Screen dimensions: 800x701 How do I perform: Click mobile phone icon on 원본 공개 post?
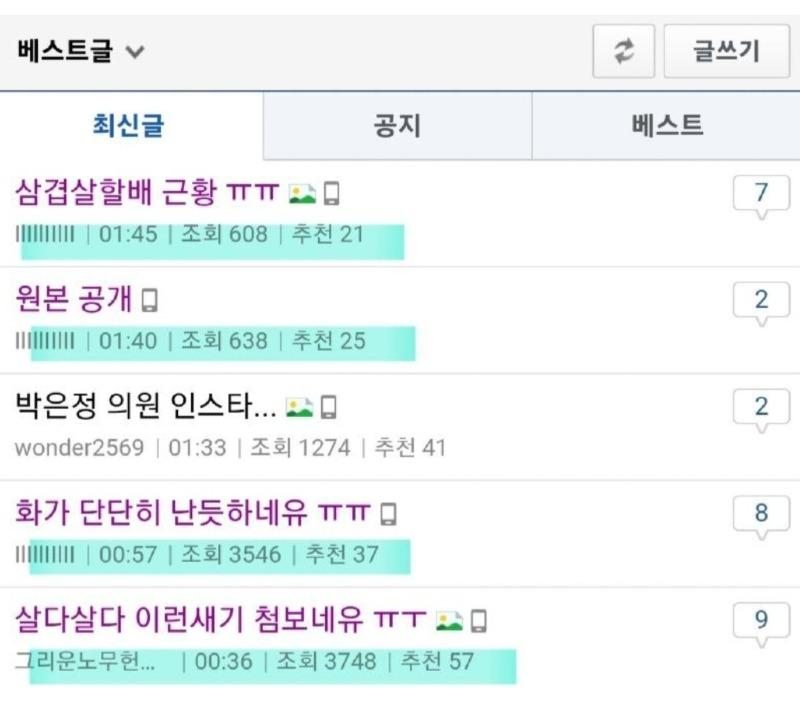coord(149,300)
